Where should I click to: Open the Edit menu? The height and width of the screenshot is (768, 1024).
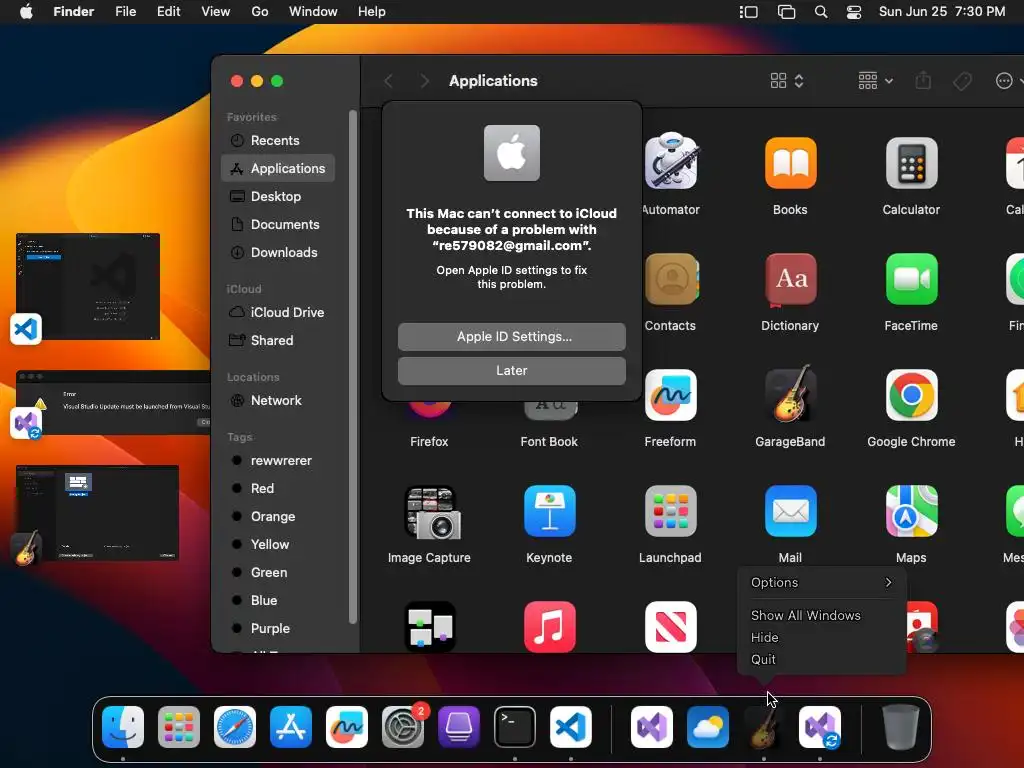168,12
